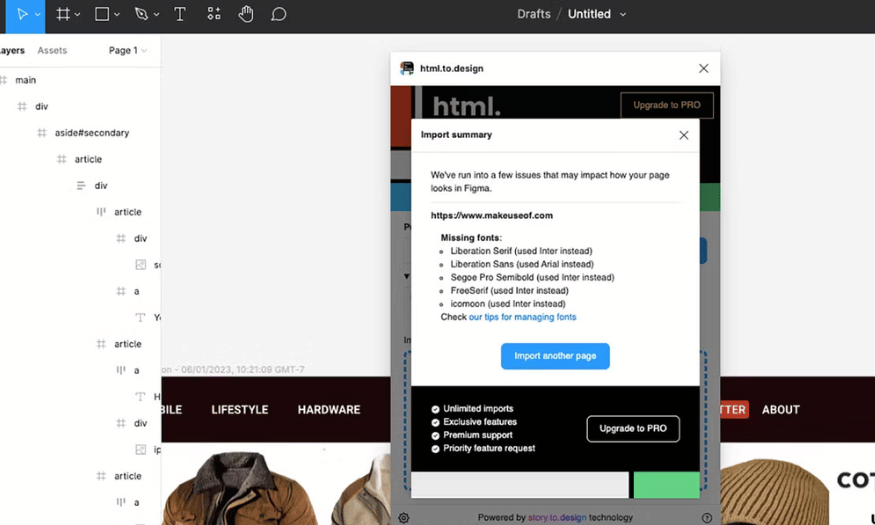Select the Text tool
Image resolution: width=875 pixels, height=525 pixels.
[180, 14]
